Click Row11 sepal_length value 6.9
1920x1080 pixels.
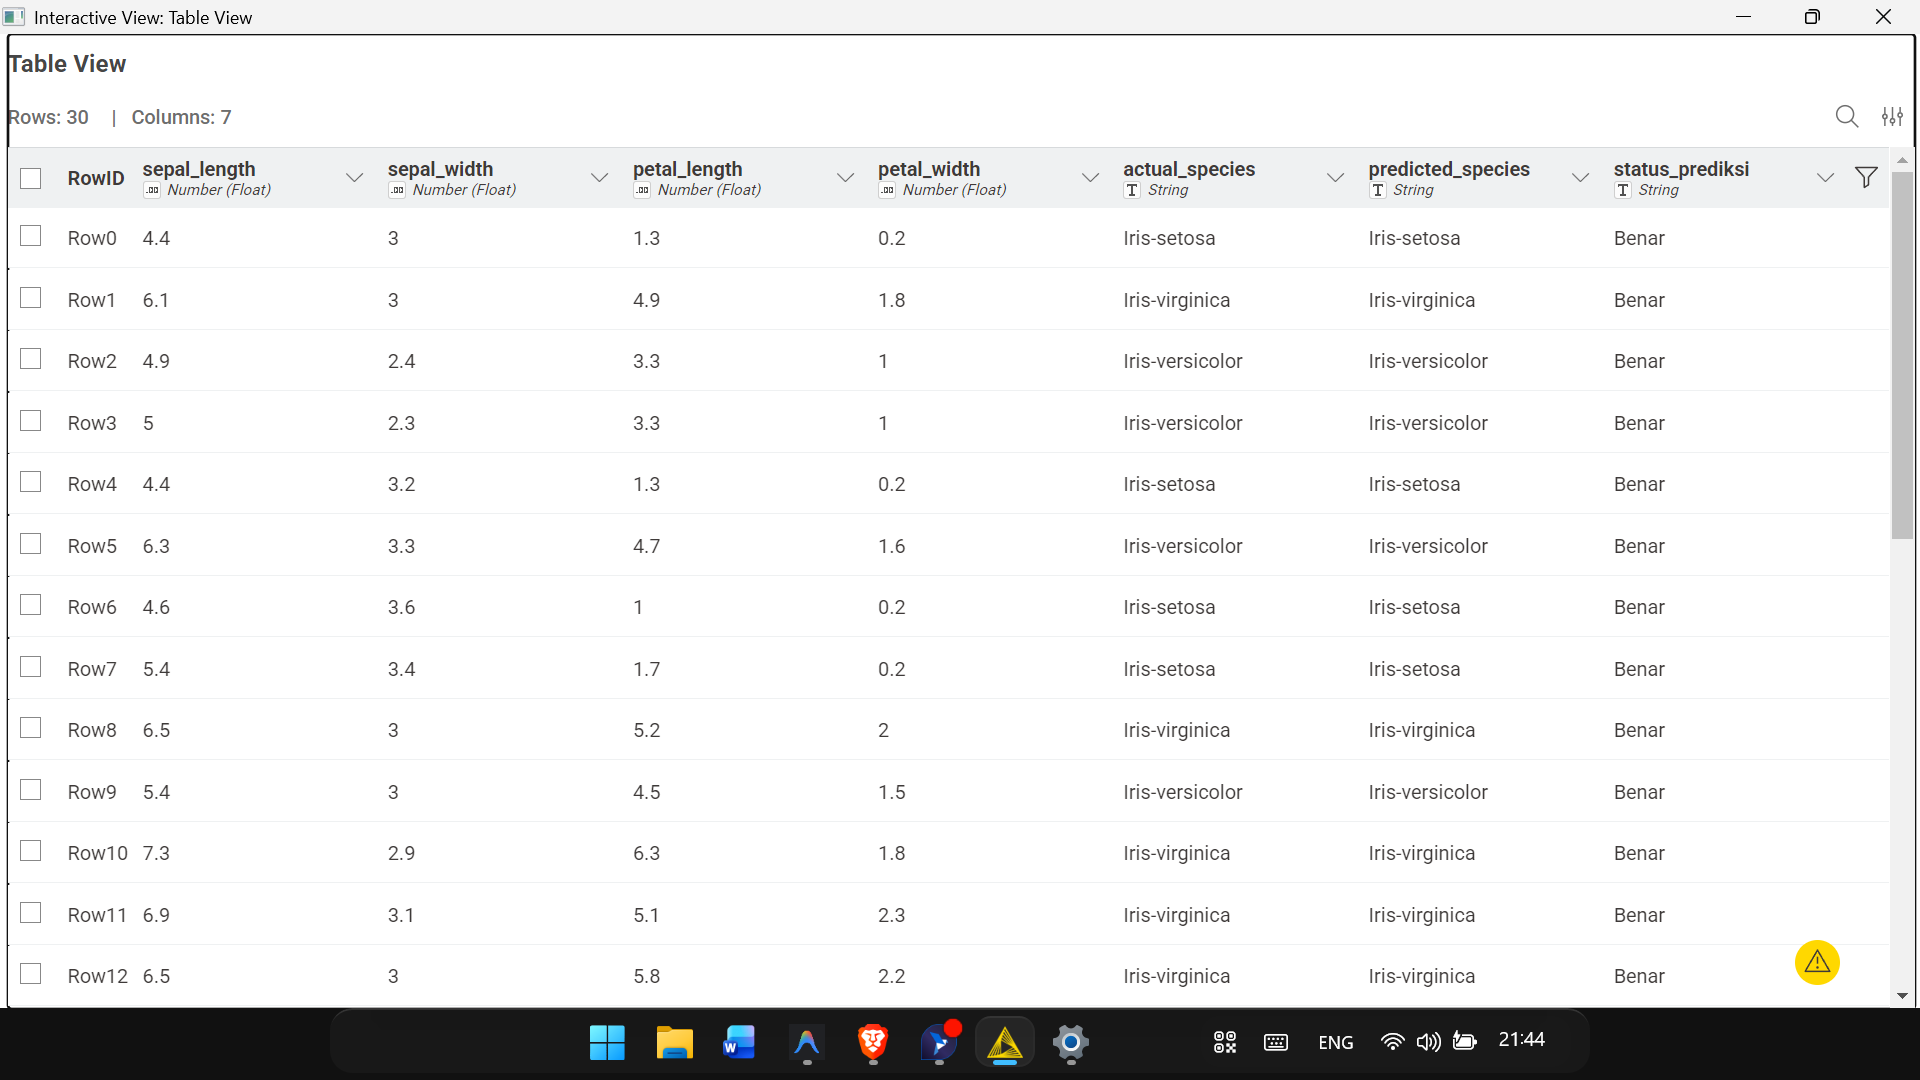[156, 915]
